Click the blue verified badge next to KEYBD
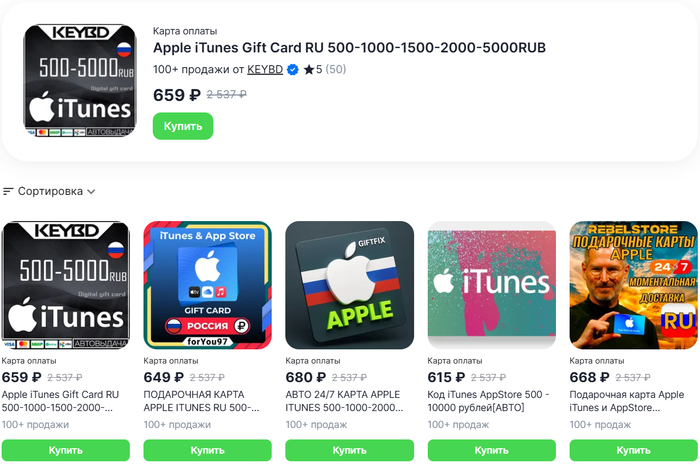700x464 pixels. [x=292, y=70]
